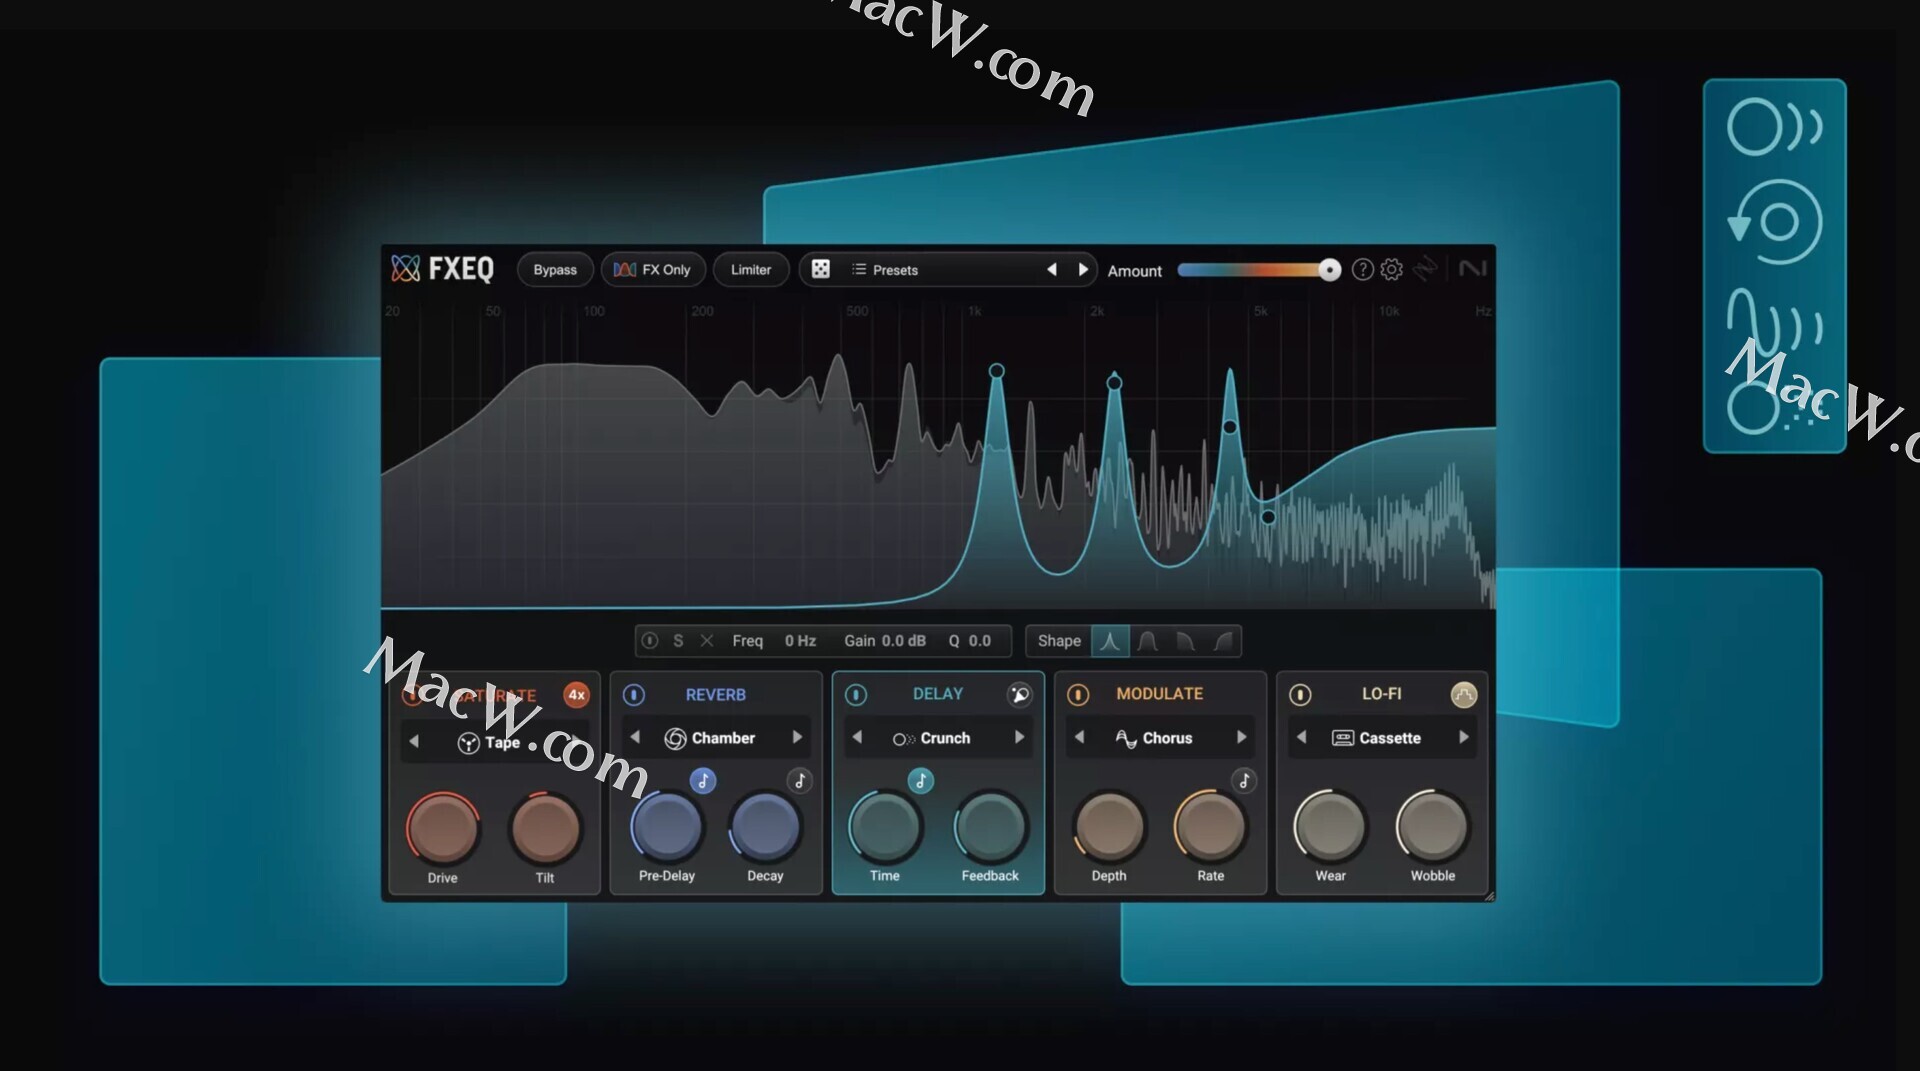Toggle tempo sync note above Pre-Delay
Image resolution: width=1920 pixels, height=1071 pixels.
coord(703,781)
